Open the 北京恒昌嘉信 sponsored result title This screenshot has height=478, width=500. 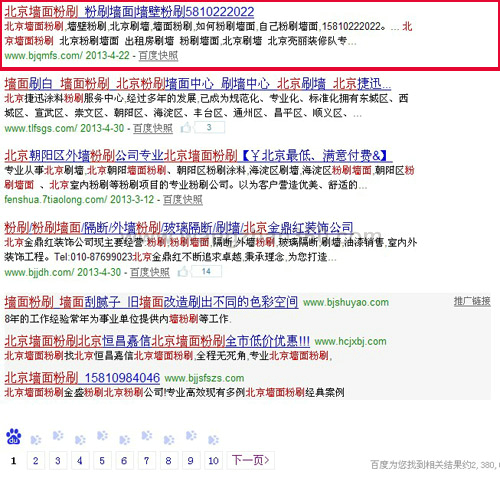157,341
